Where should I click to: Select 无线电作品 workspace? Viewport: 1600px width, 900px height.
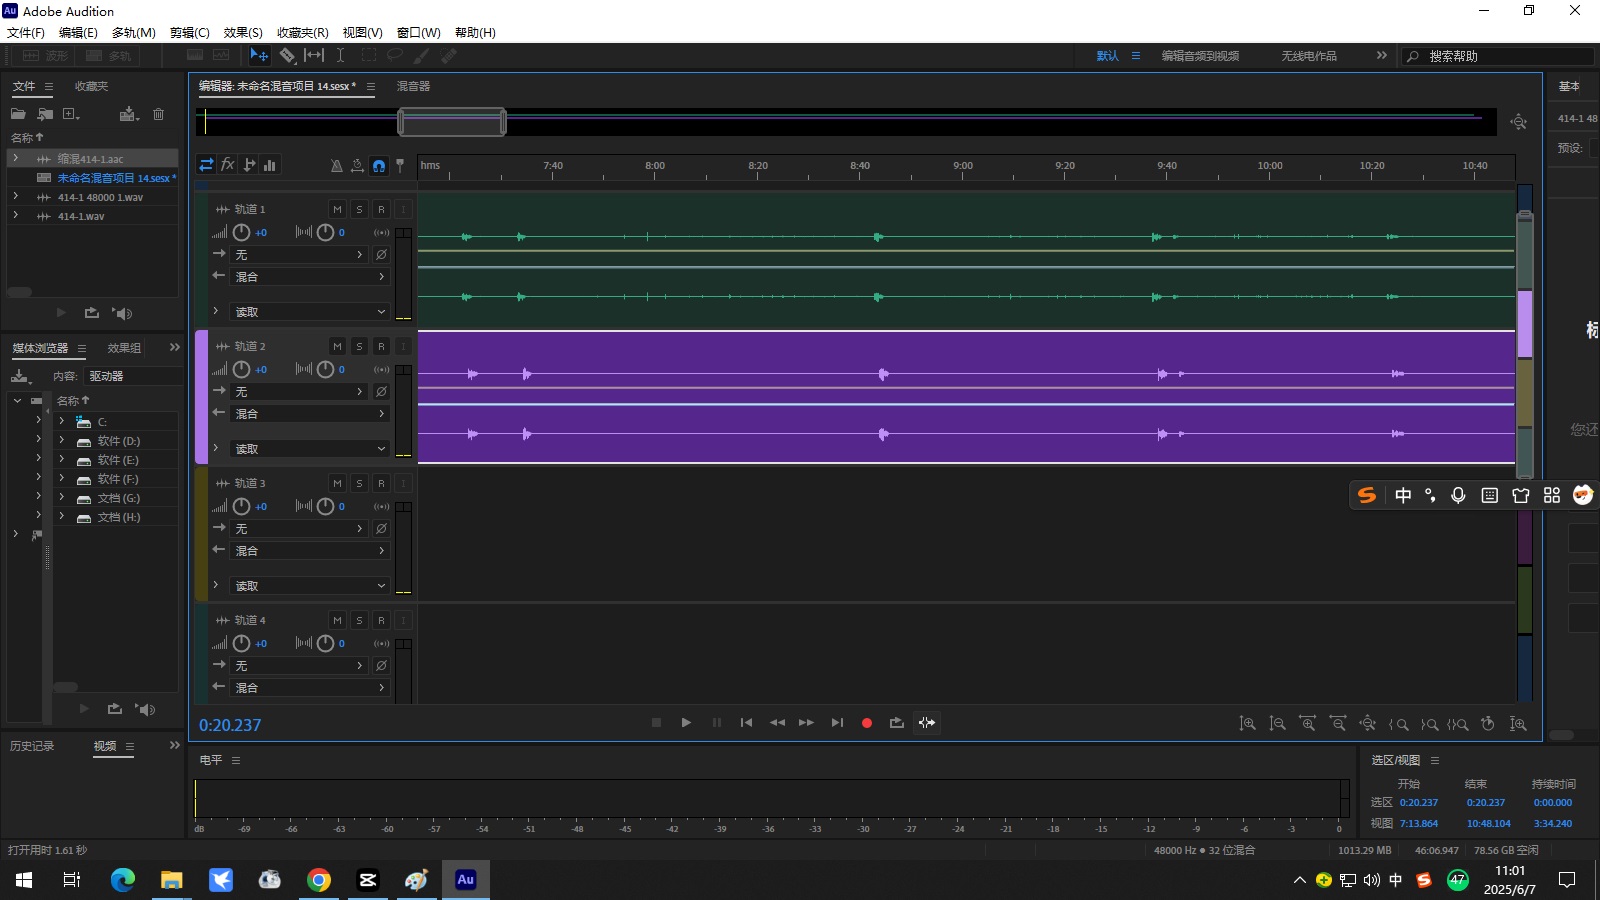click(x=1309, y=56)
